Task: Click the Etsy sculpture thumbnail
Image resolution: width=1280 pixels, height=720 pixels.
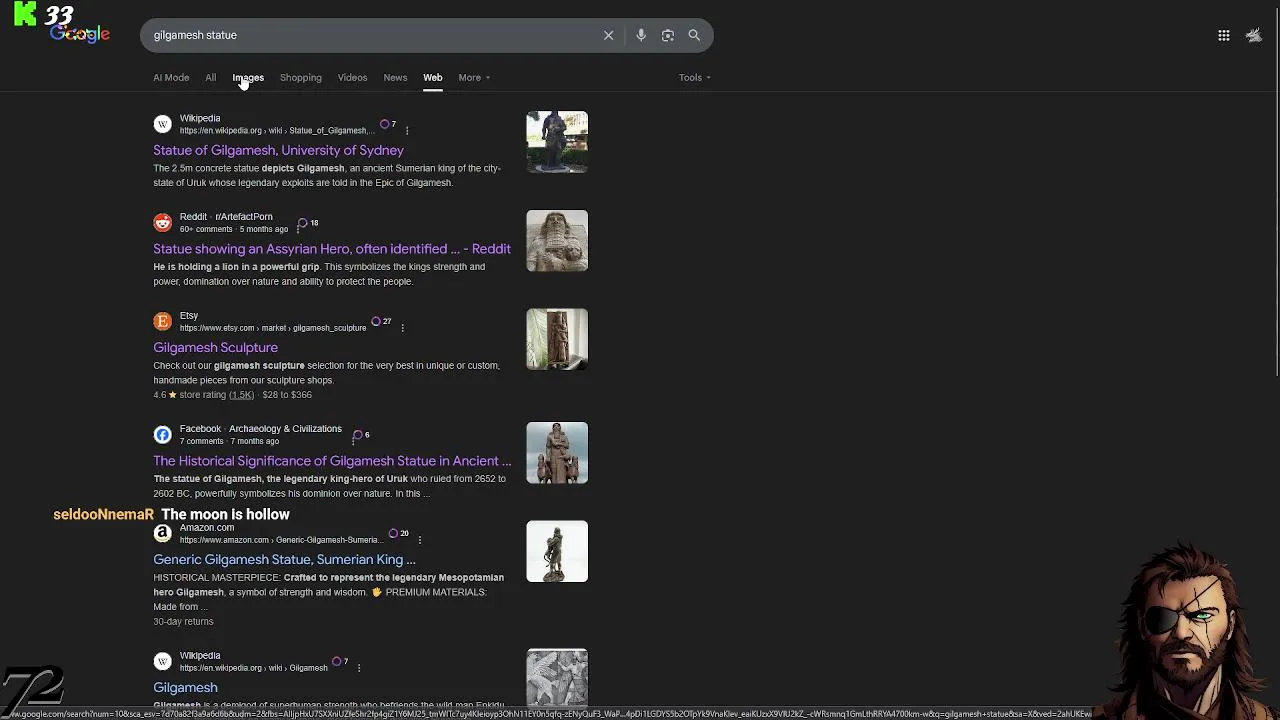Action: (x=557, y=339)
